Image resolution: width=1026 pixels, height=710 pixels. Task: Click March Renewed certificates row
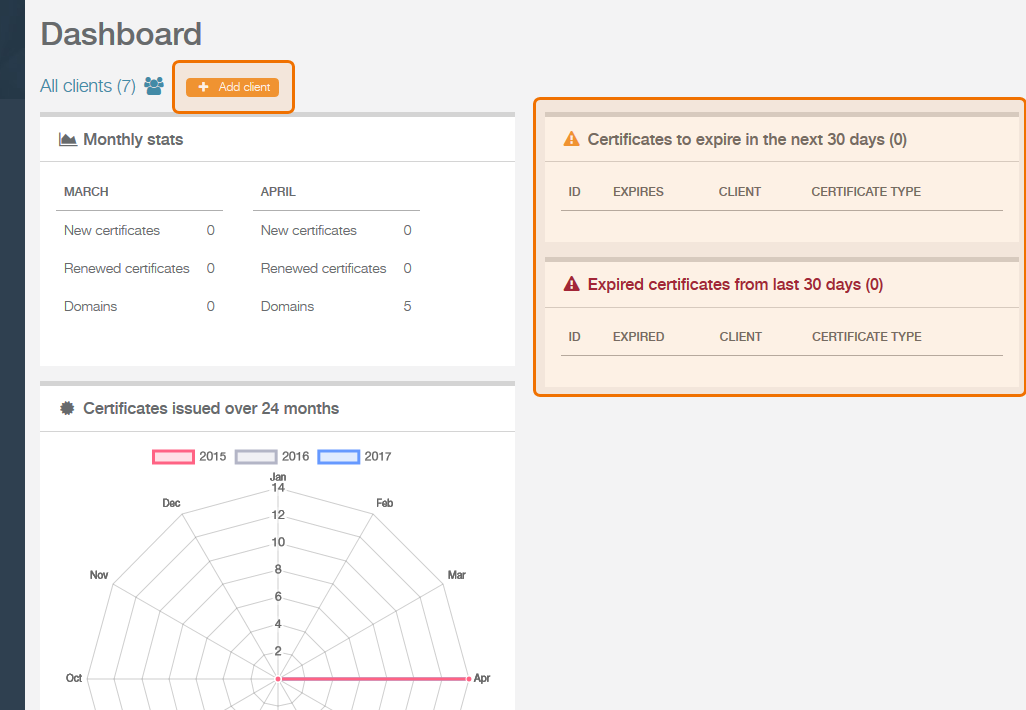coord(139,268)
